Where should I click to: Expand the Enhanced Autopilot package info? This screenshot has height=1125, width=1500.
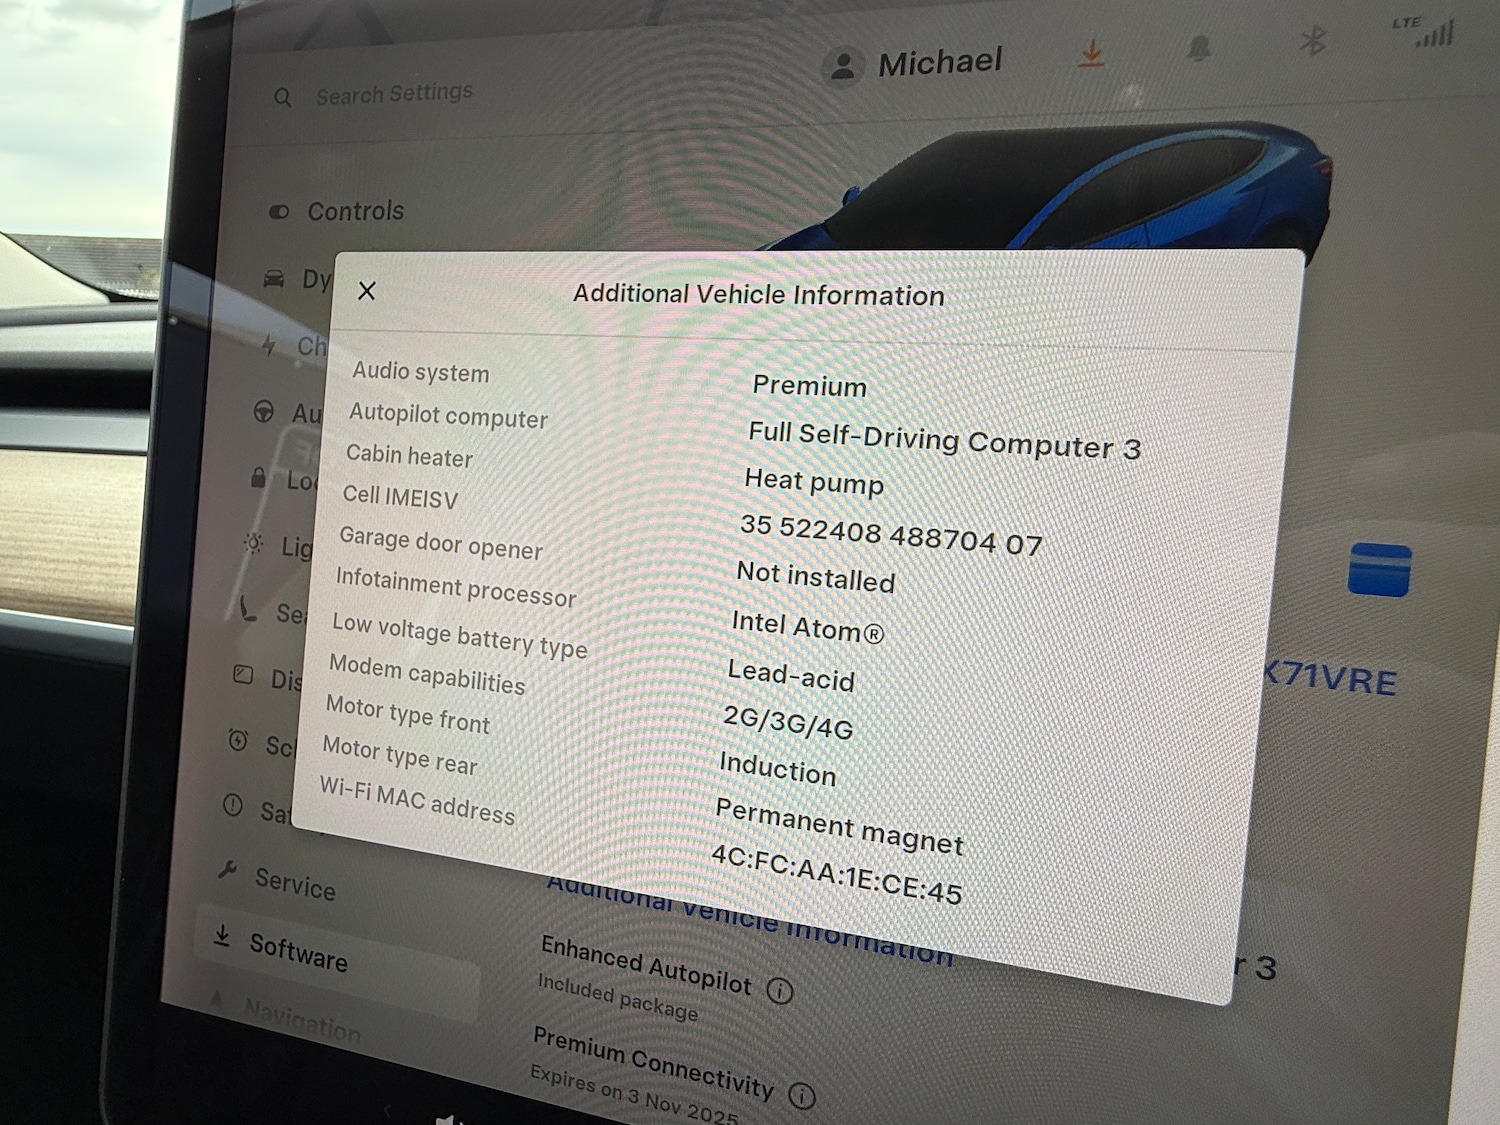click(779, 990)
